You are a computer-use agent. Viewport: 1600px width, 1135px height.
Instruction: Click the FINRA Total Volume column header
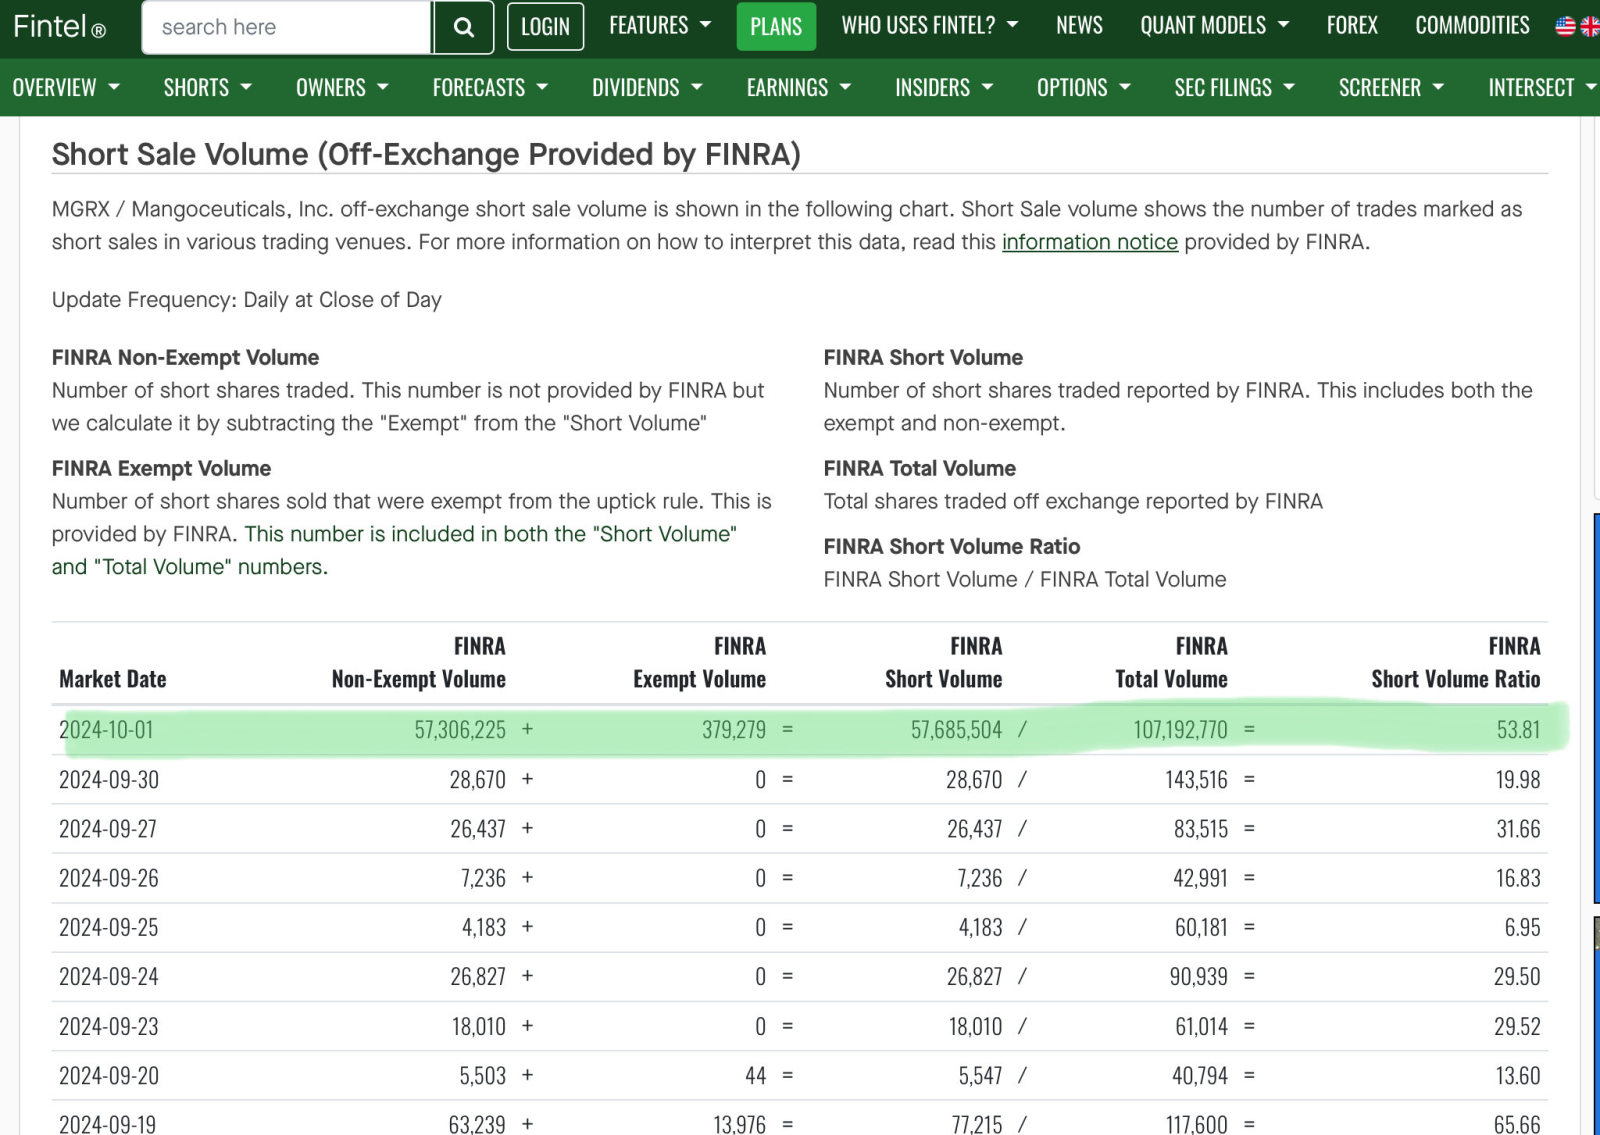pyautogui.click(x=1171, y=662)
